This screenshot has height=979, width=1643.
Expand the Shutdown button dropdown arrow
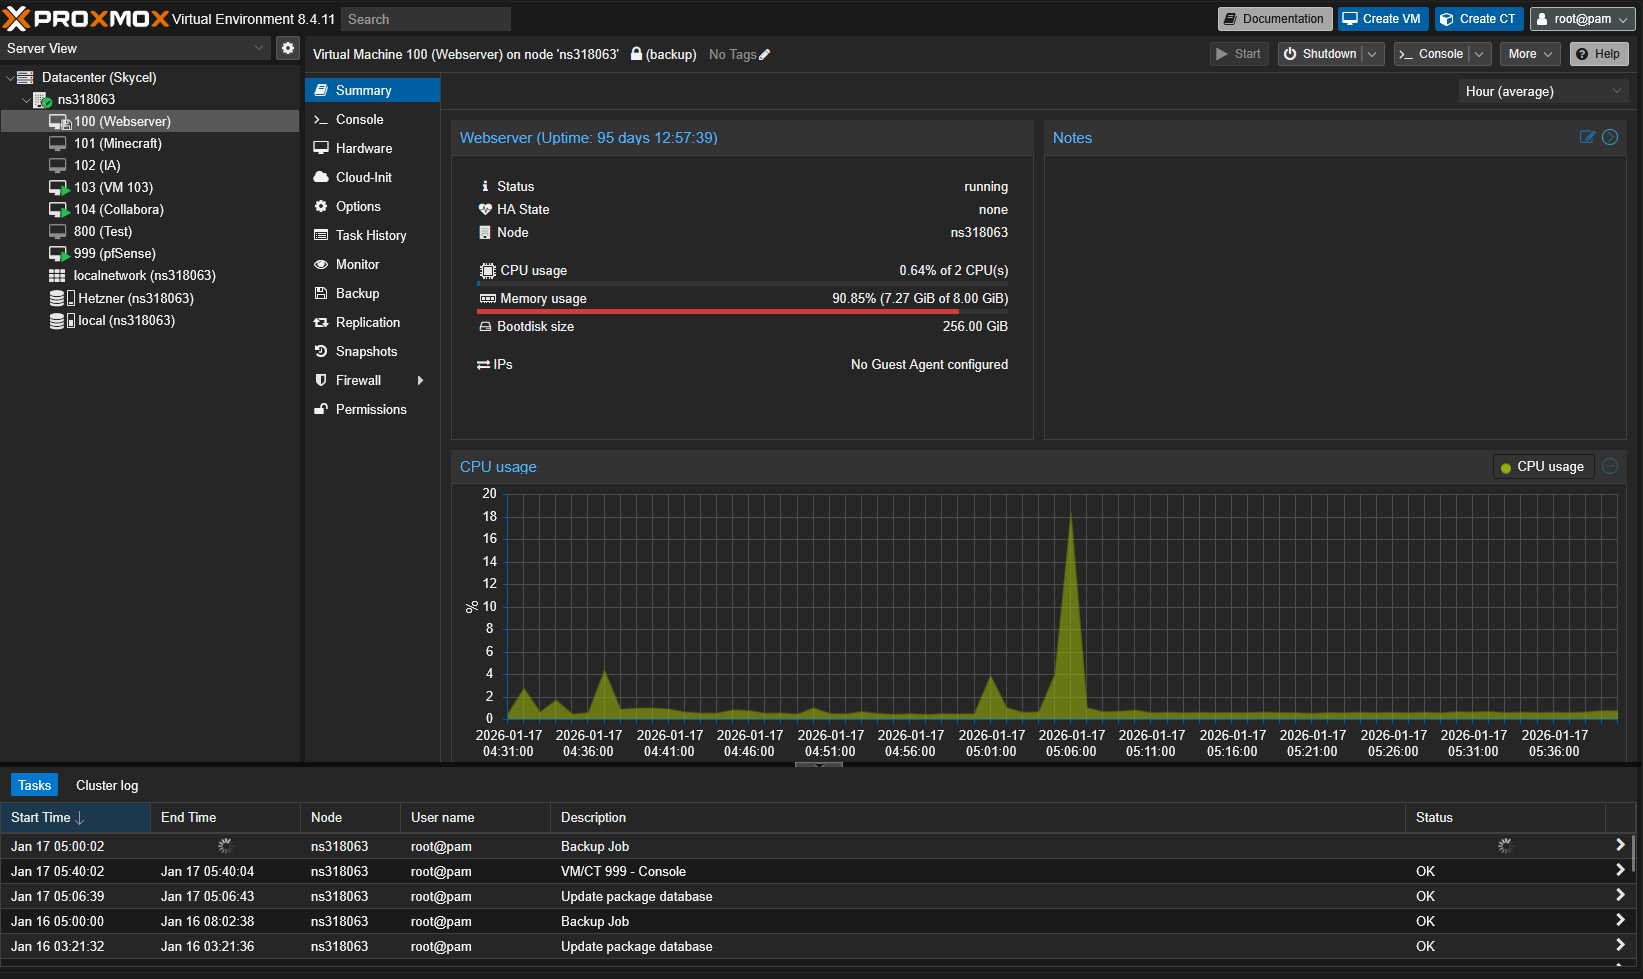coord(1371,53)
